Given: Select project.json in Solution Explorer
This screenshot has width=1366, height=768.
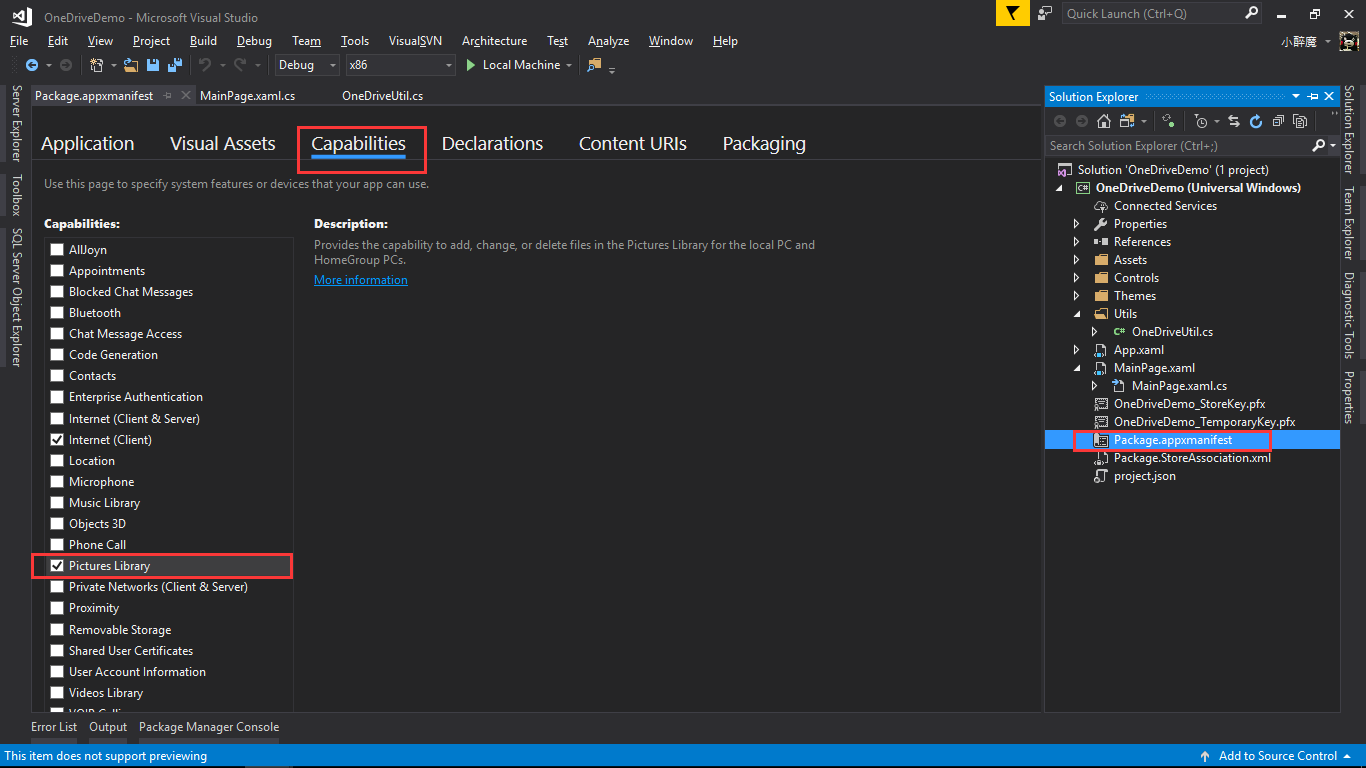Looking at the screenshot, I should click(x=1145, y=476).
